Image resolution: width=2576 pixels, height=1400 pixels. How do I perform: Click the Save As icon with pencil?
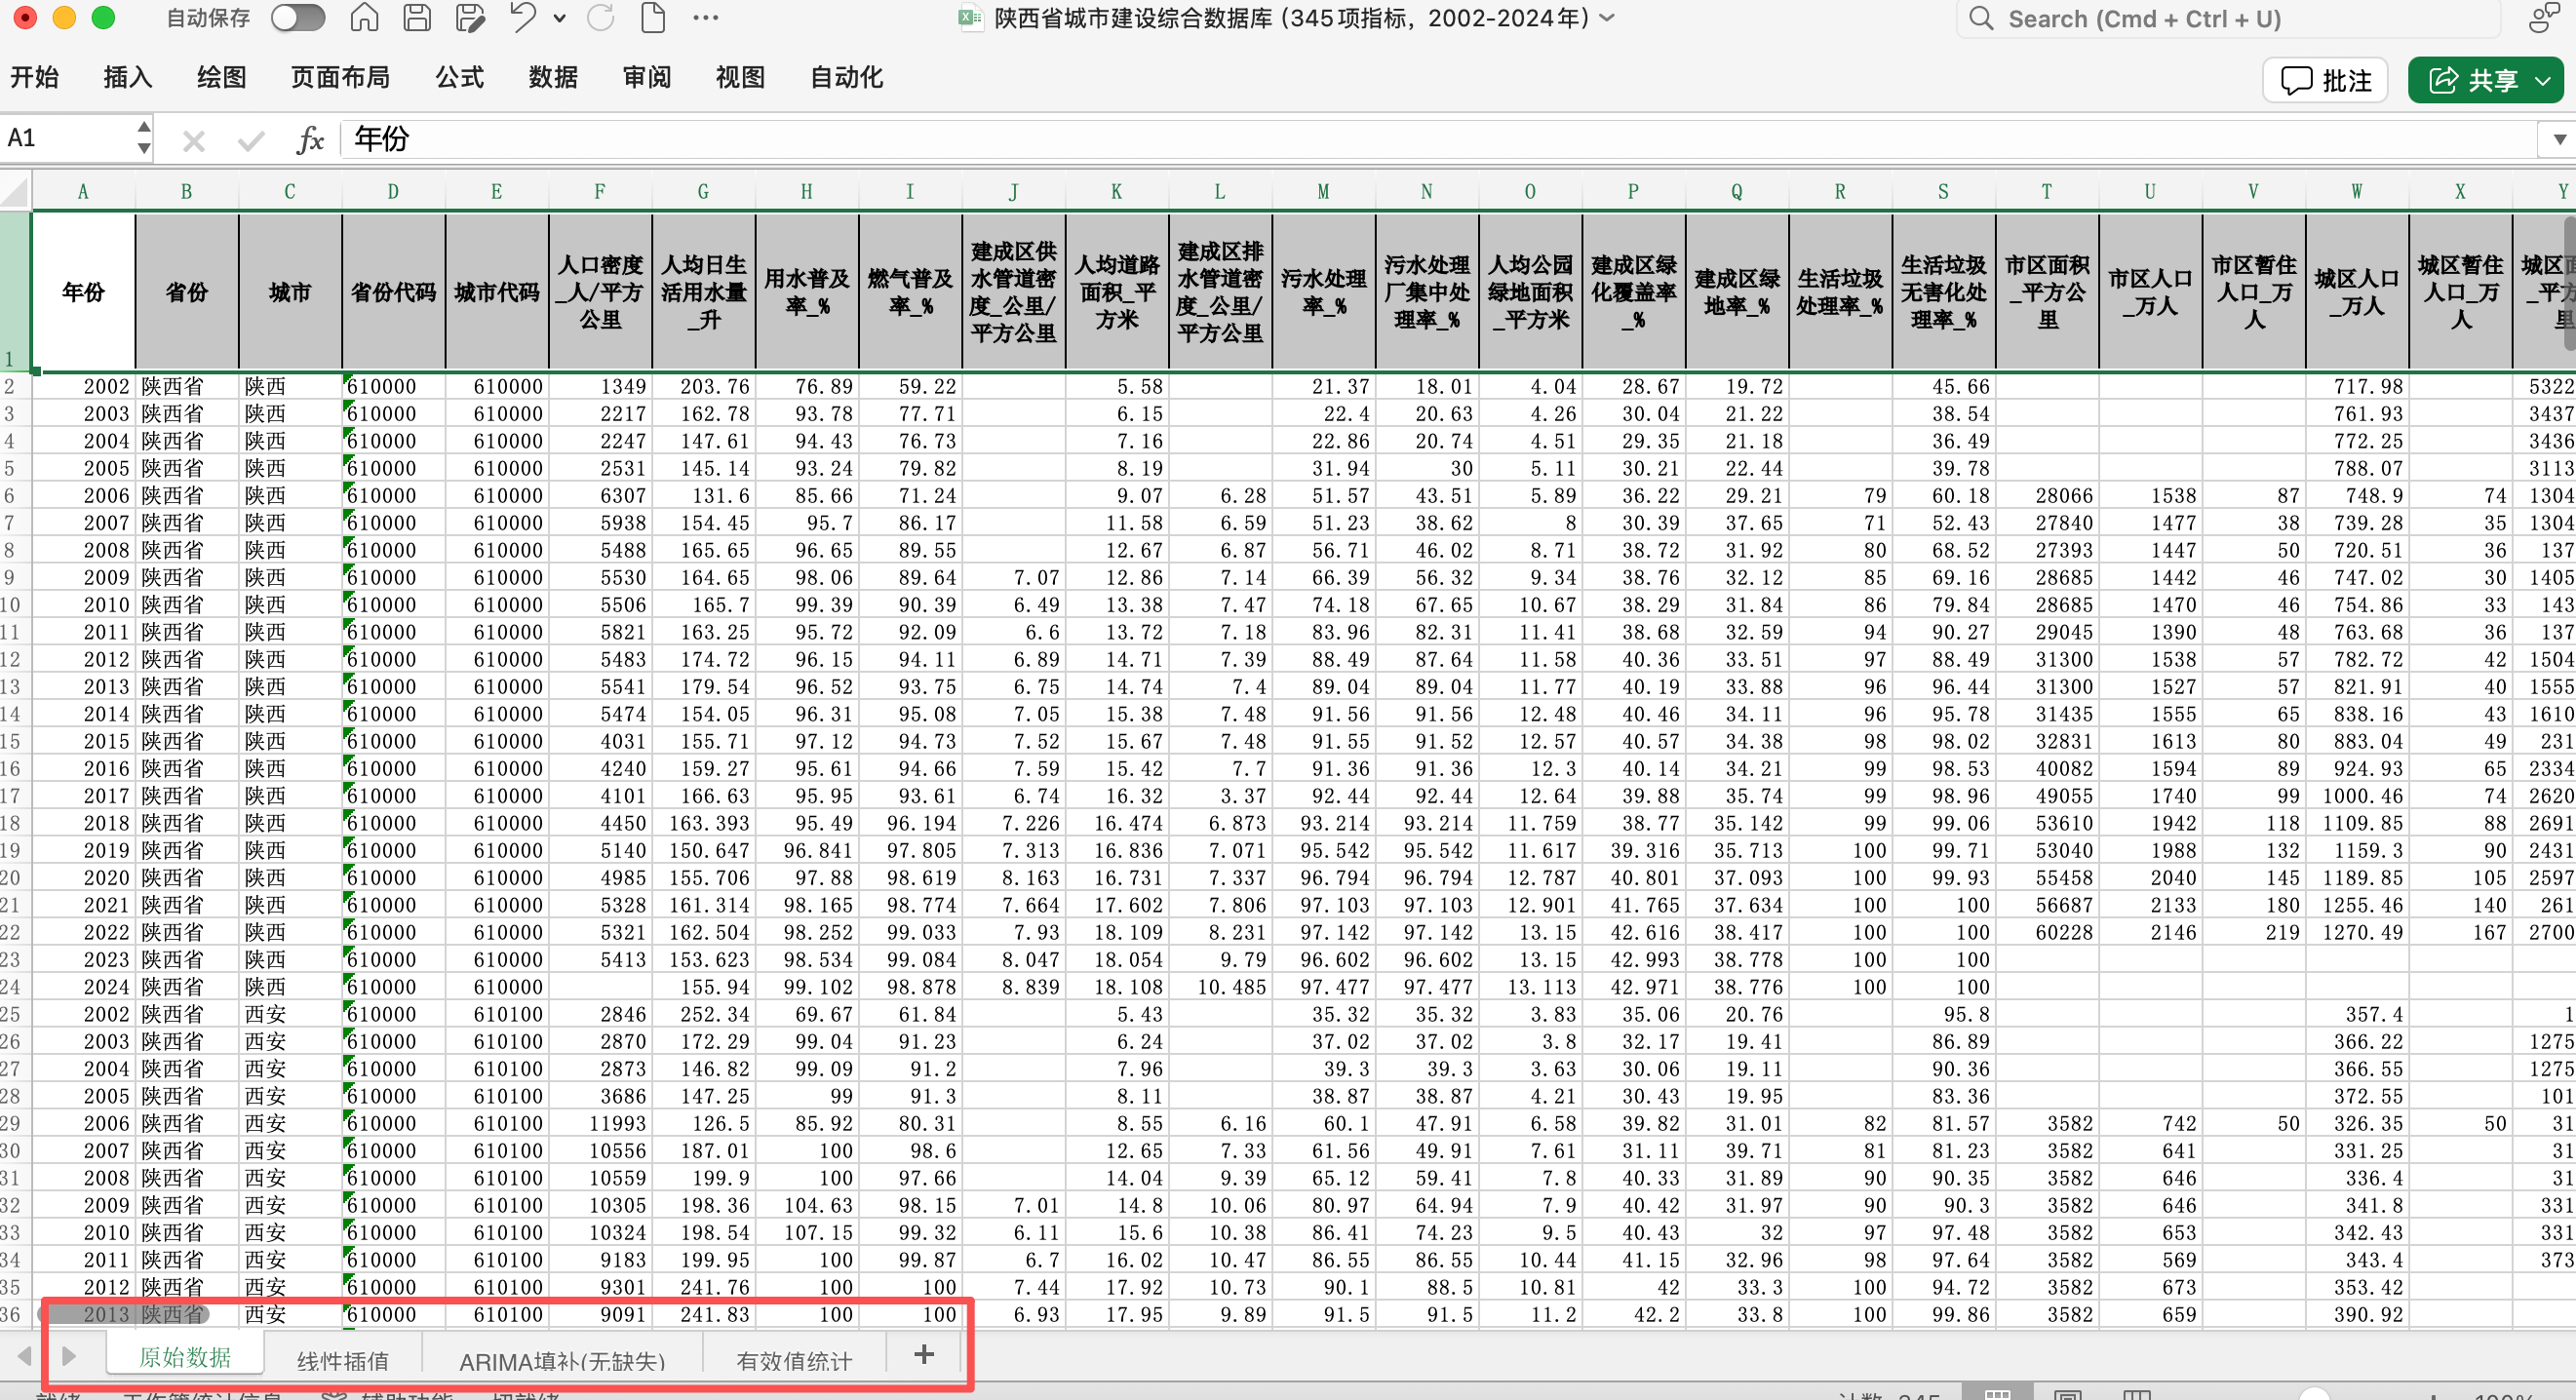[469, 18]
